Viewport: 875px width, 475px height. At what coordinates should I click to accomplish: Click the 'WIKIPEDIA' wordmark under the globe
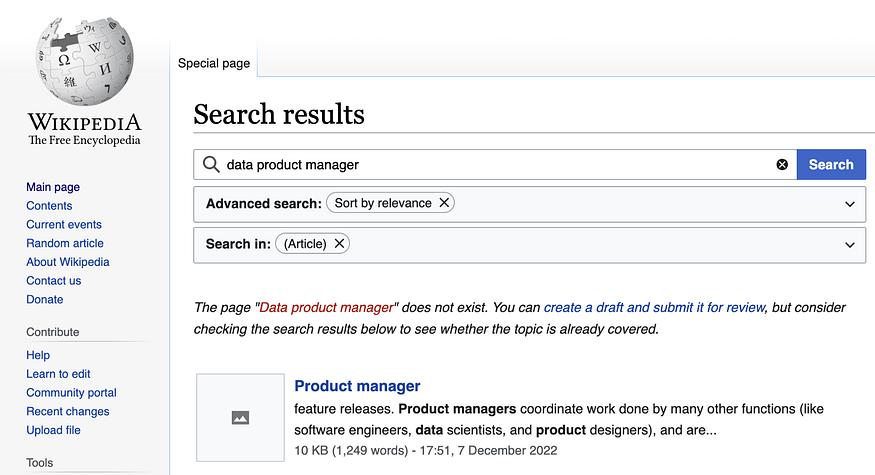pos(85,122)
